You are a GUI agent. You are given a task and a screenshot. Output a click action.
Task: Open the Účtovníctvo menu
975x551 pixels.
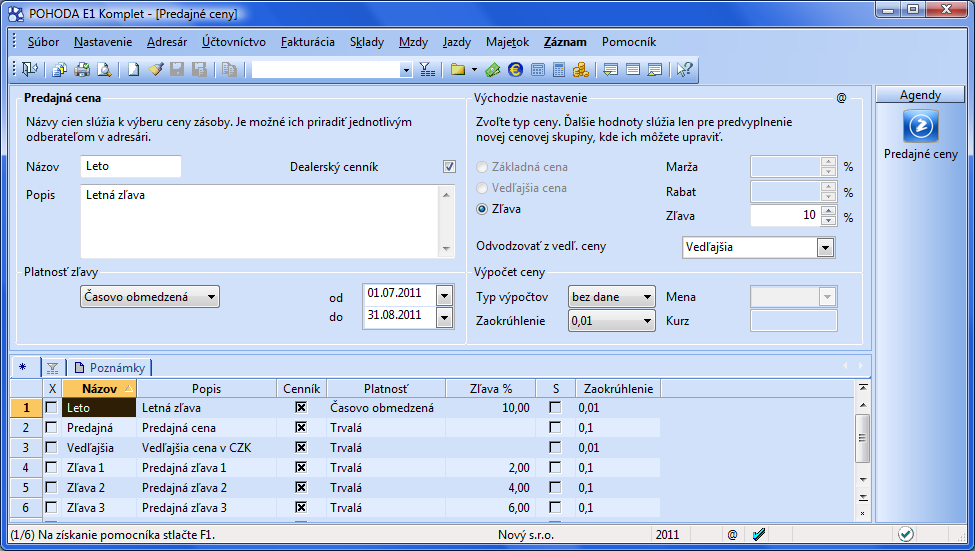click(234, 42)
